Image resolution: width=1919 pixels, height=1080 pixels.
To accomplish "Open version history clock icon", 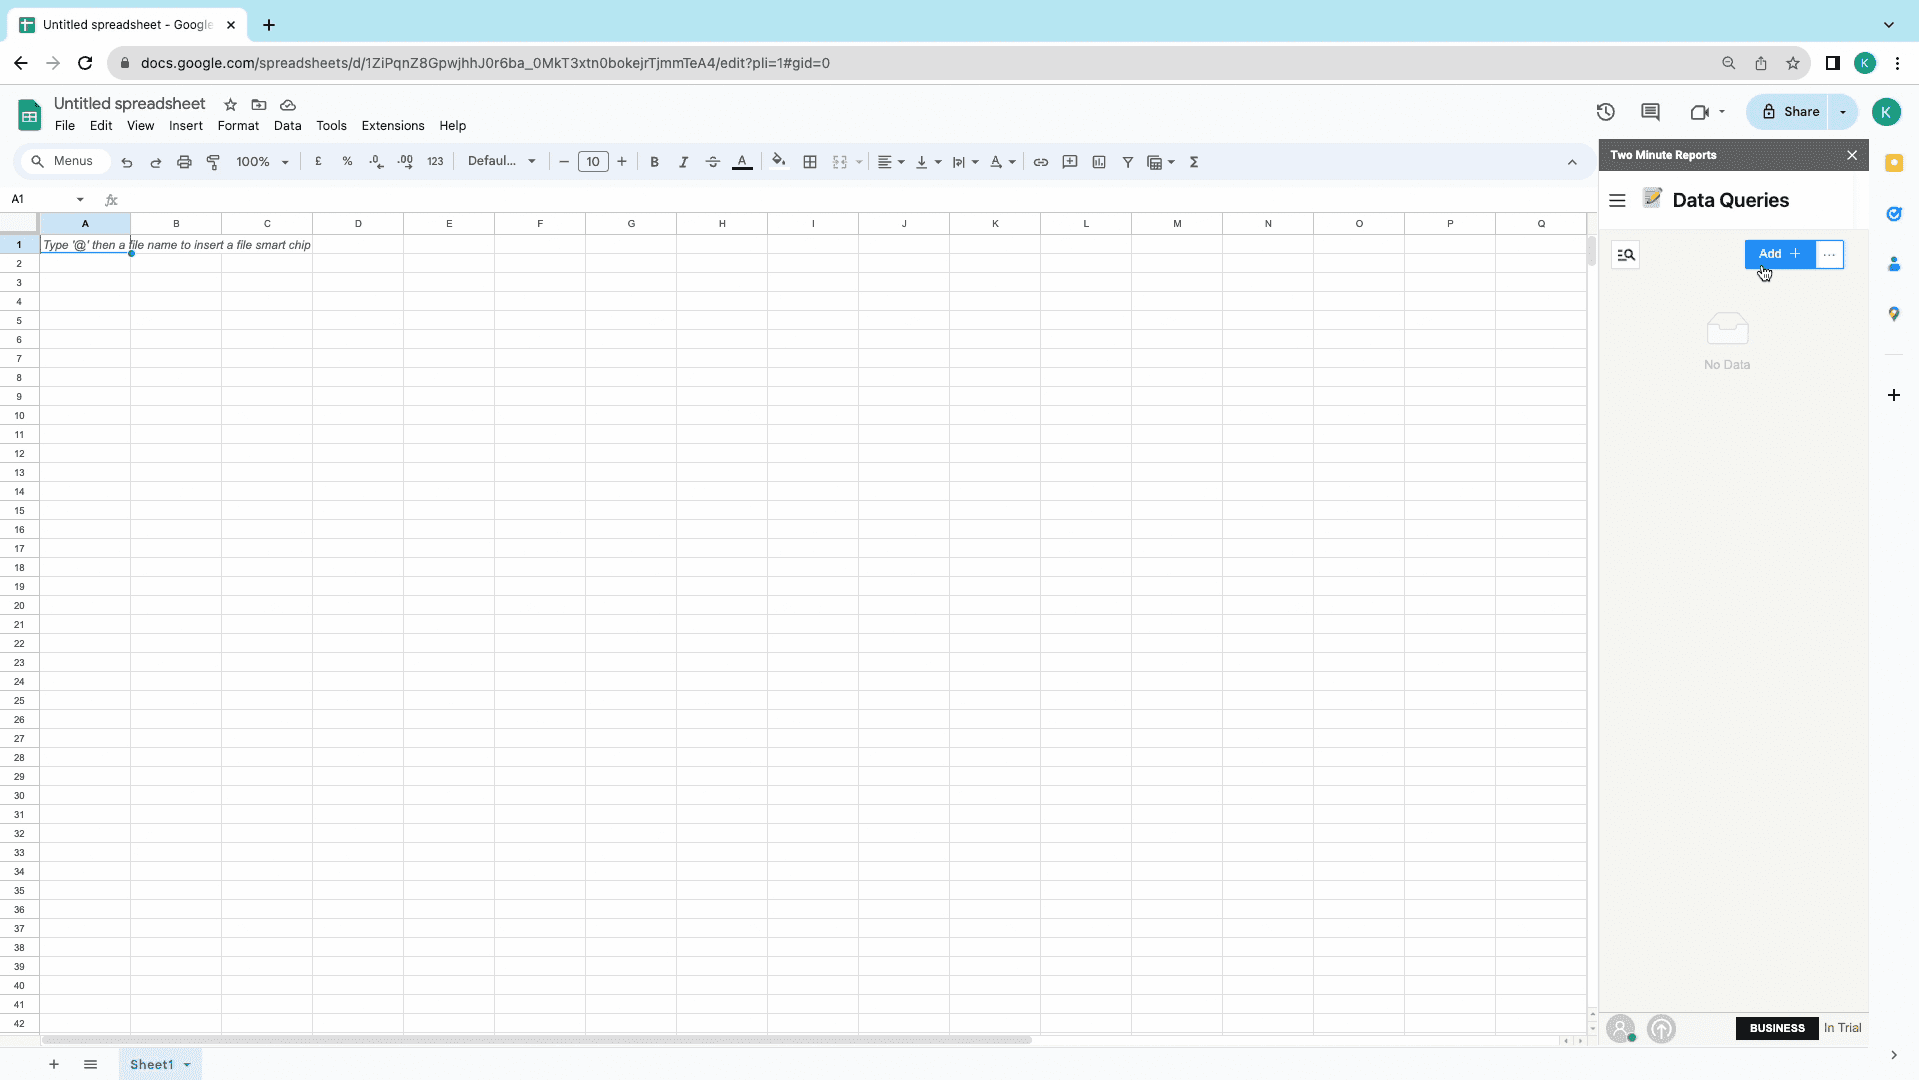I will [x=1606, y=112].
